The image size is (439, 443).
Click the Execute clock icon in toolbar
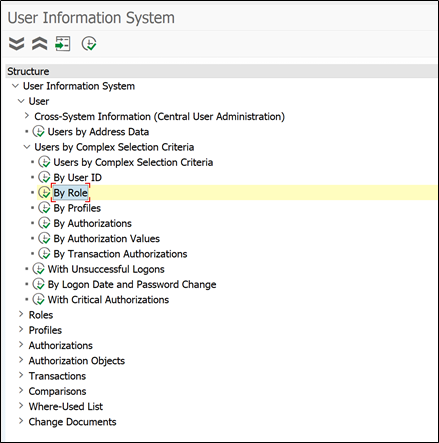pos(89,44)
